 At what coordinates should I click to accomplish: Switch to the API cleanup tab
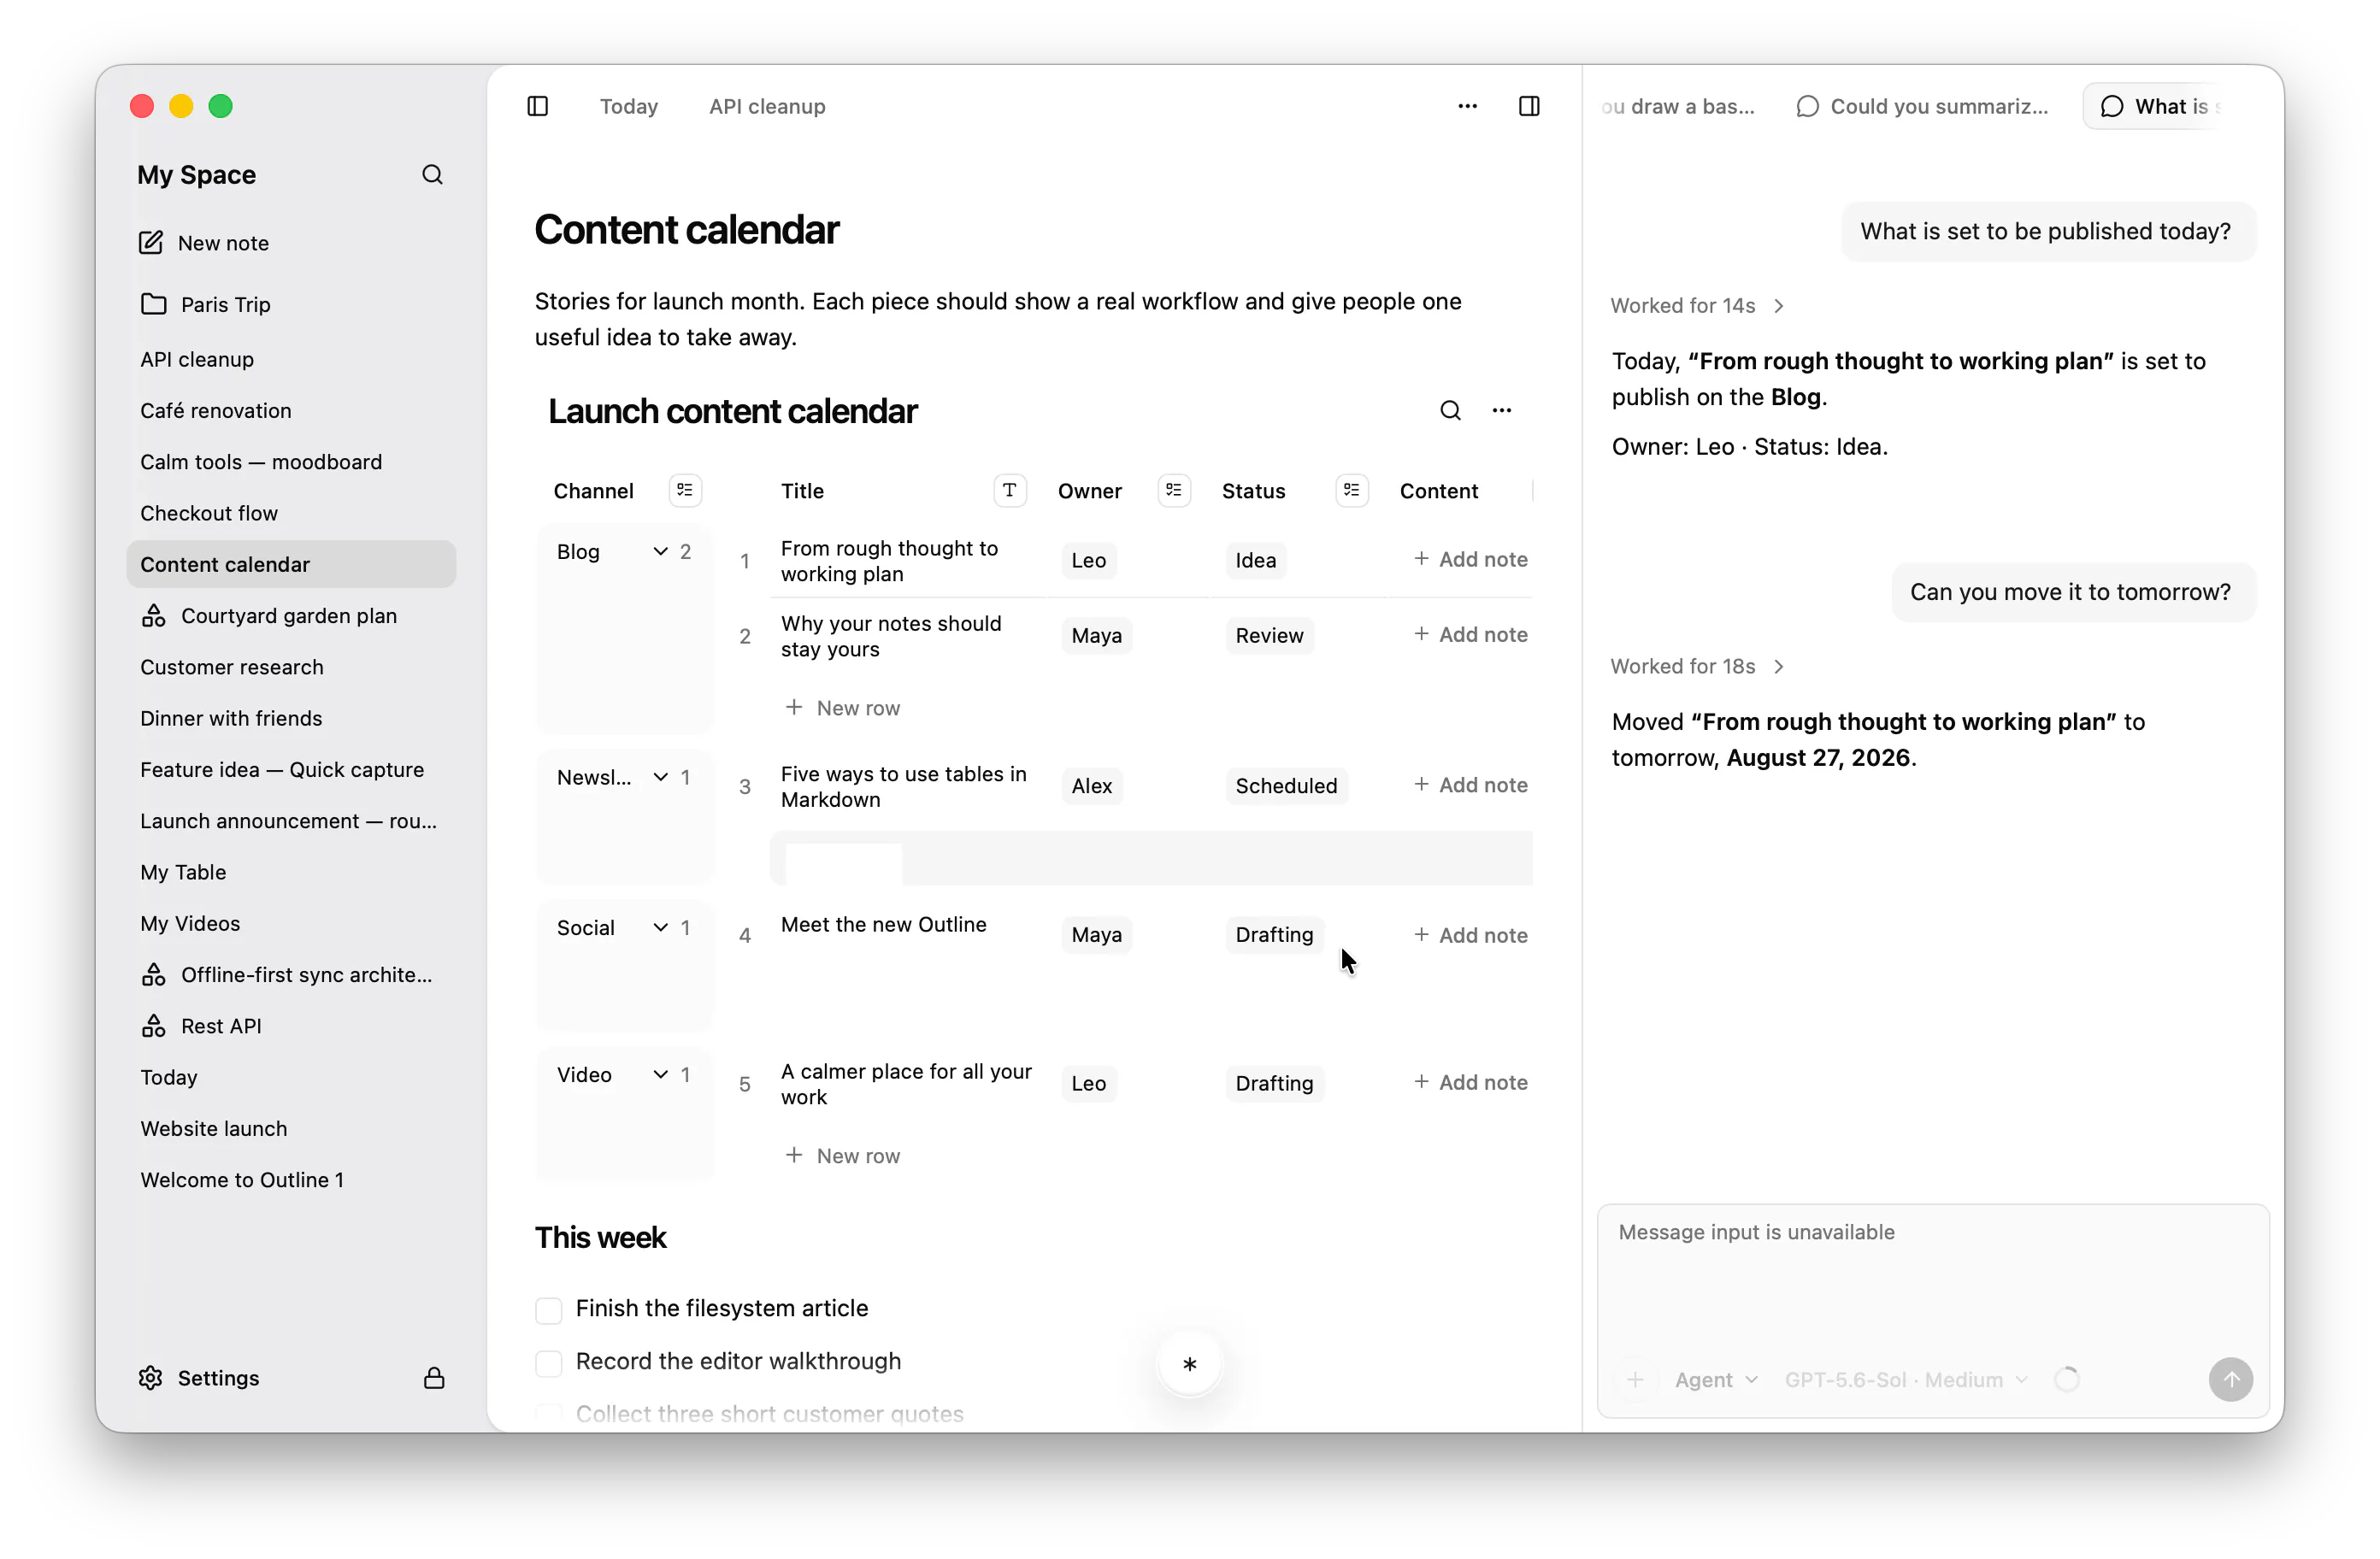coord(767,106)
